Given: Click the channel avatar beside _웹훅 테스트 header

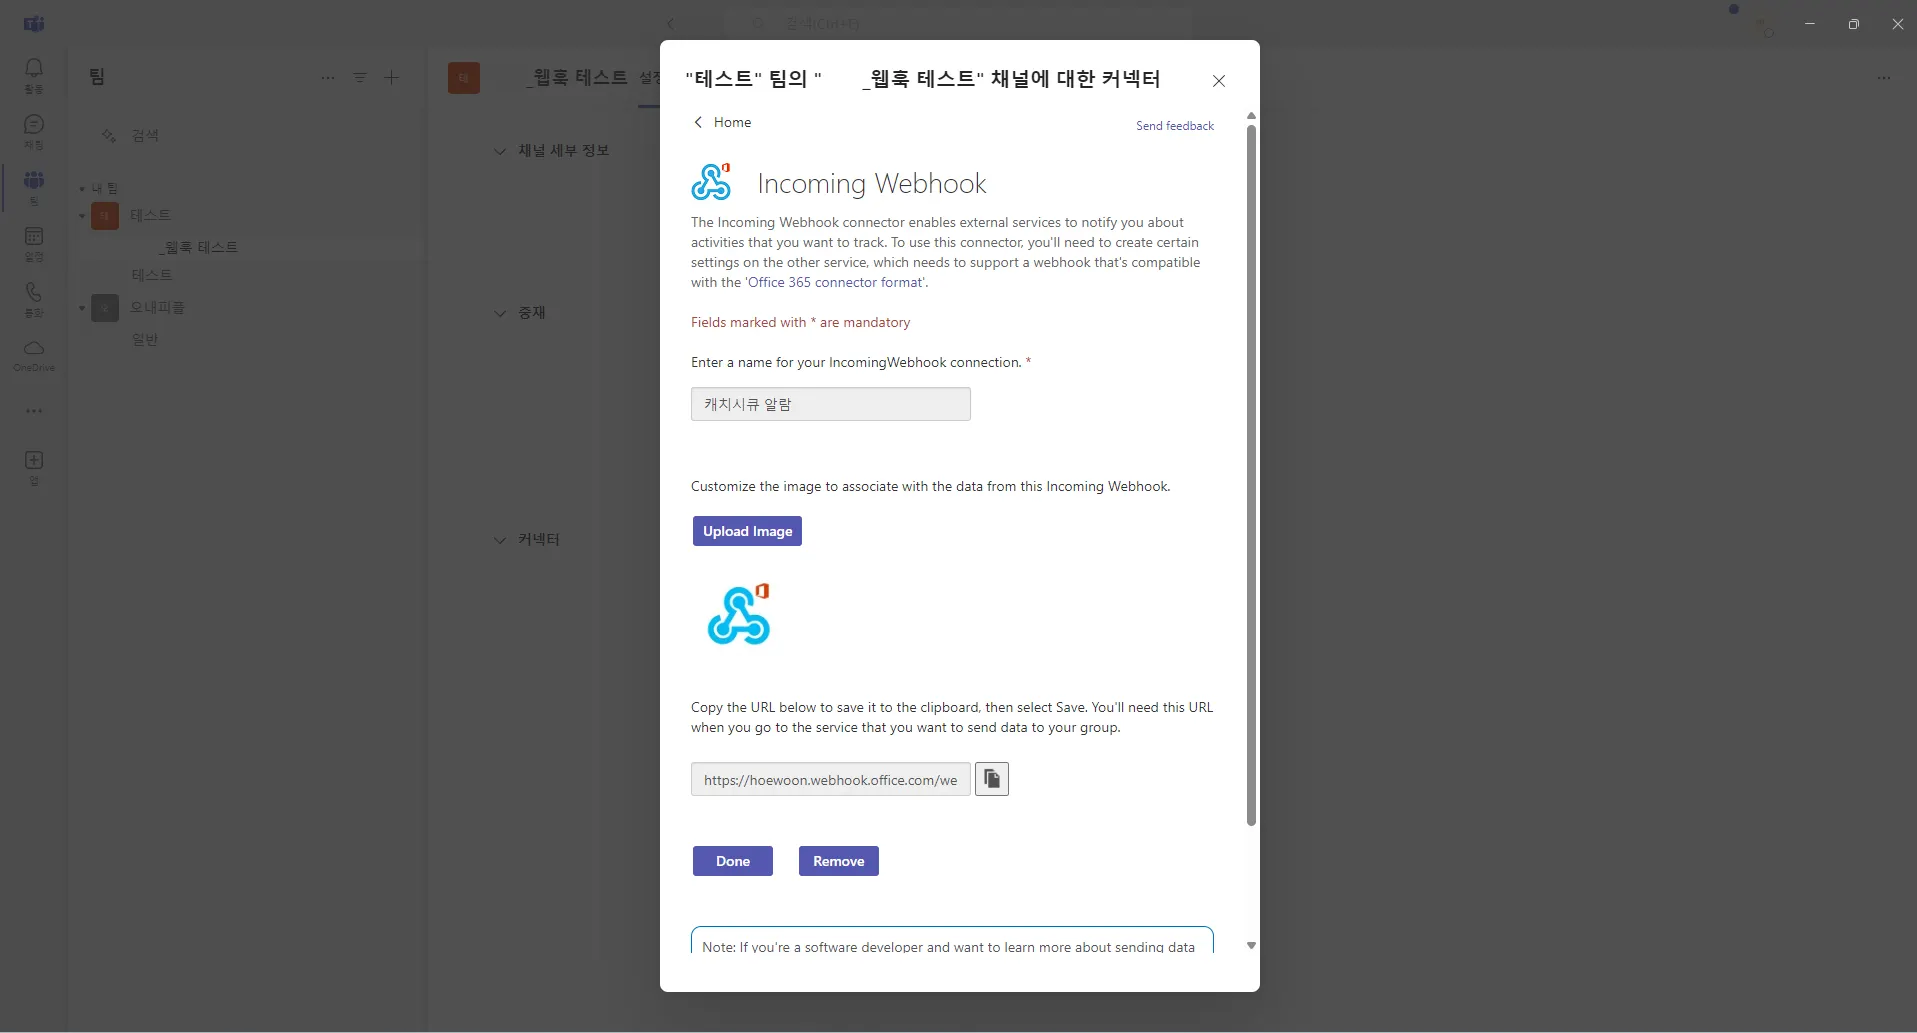Looking at the screenshot, I should [464, 78].
